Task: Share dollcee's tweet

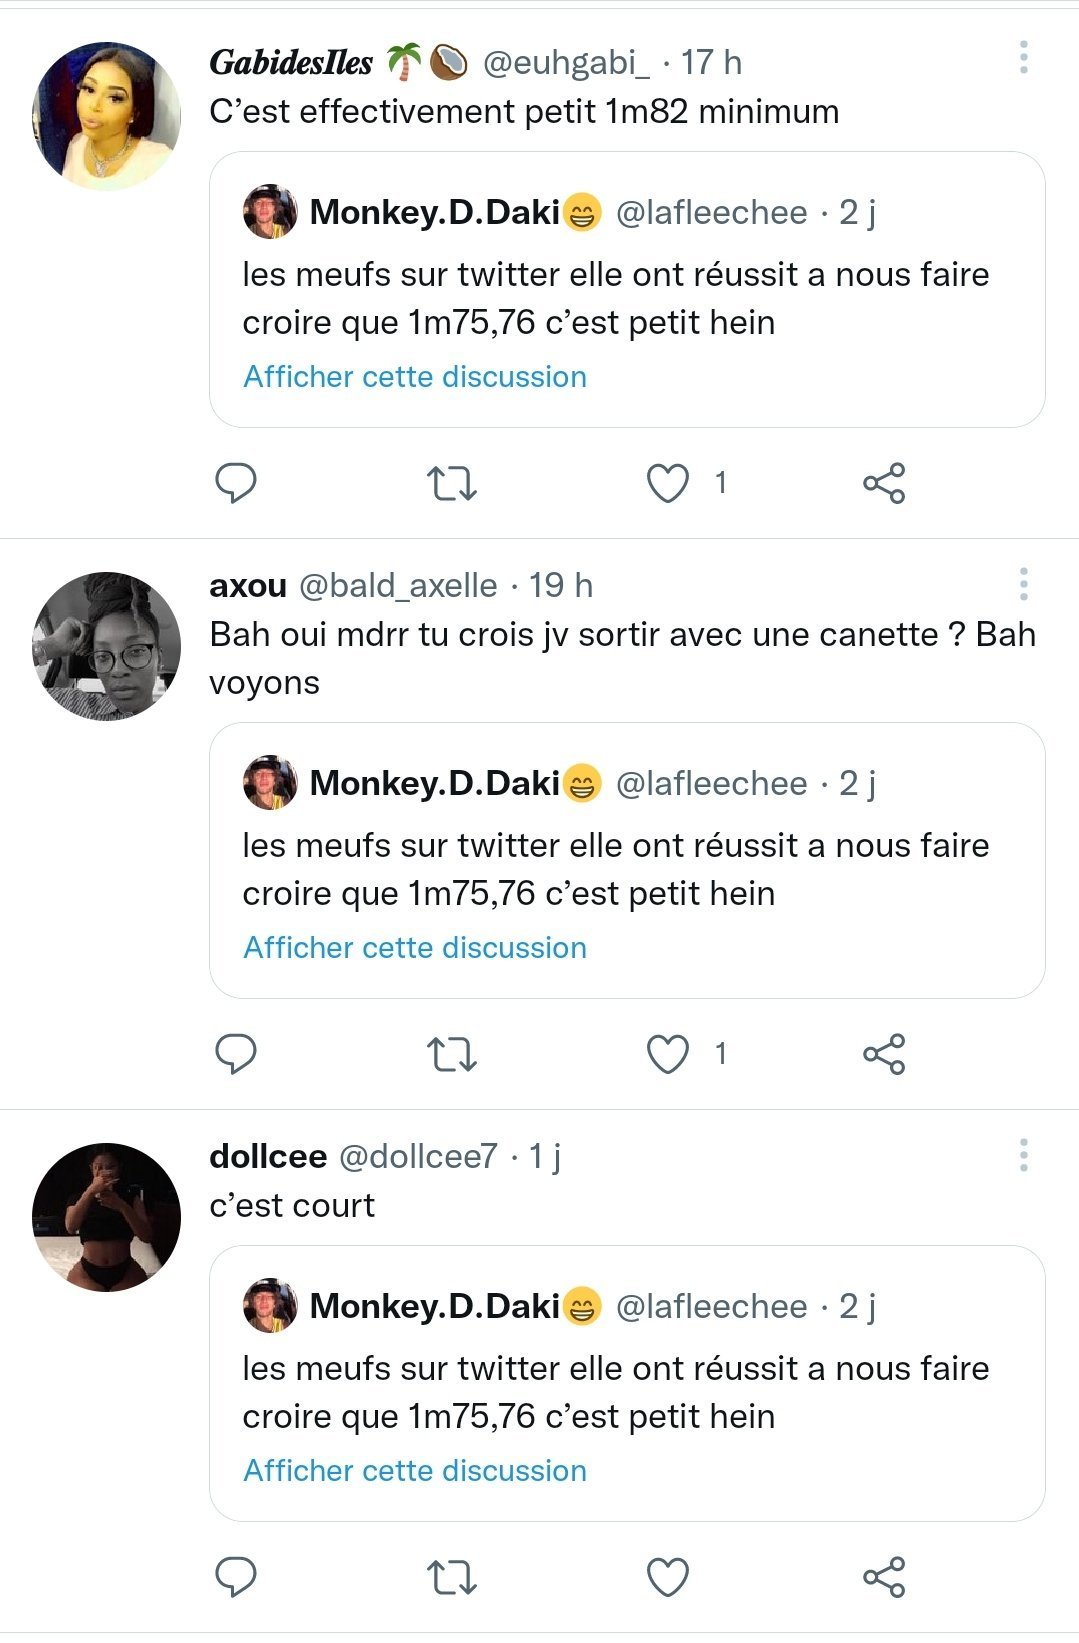Action: click(x=884, y=1577)
